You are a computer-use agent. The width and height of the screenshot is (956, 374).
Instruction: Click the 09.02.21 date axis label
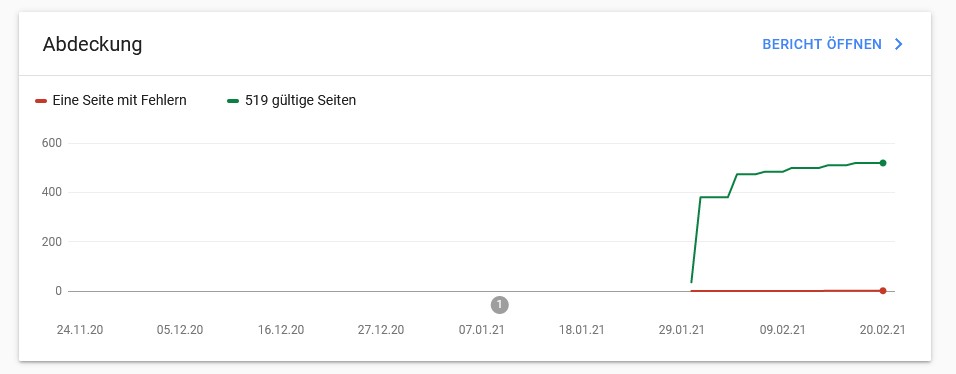(x=782, y=330)
